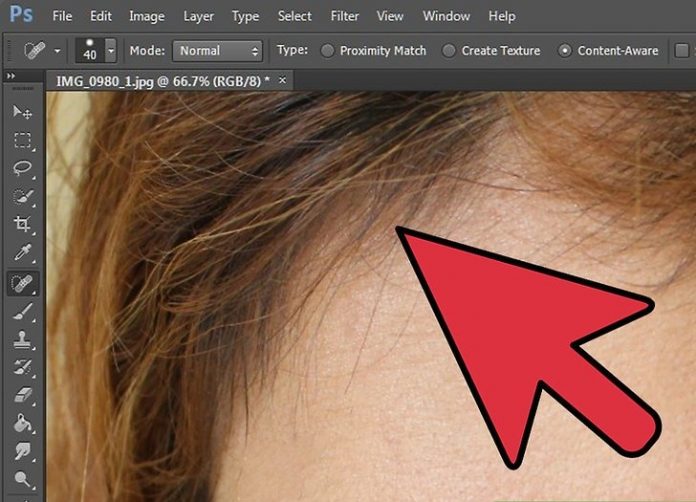Open the Mode dropdown set to Normal
Image resolution: width=696 pixels, height=502 pixels.
tap(217, 51)
